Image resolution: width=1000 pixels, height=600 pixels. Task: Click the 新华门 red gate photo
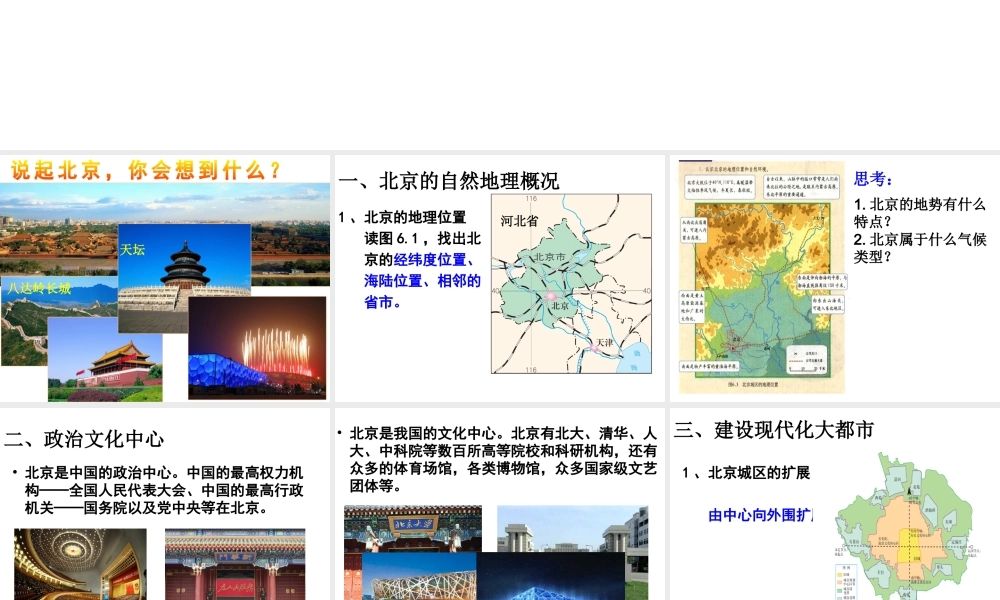point(235,564)
